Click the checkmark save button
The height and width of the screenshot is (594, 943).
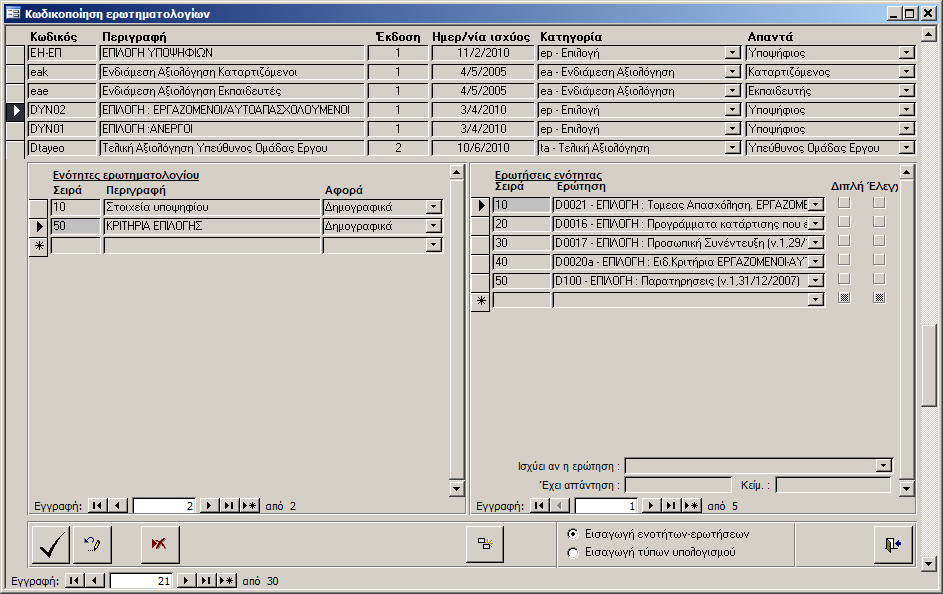click(51, 544)
